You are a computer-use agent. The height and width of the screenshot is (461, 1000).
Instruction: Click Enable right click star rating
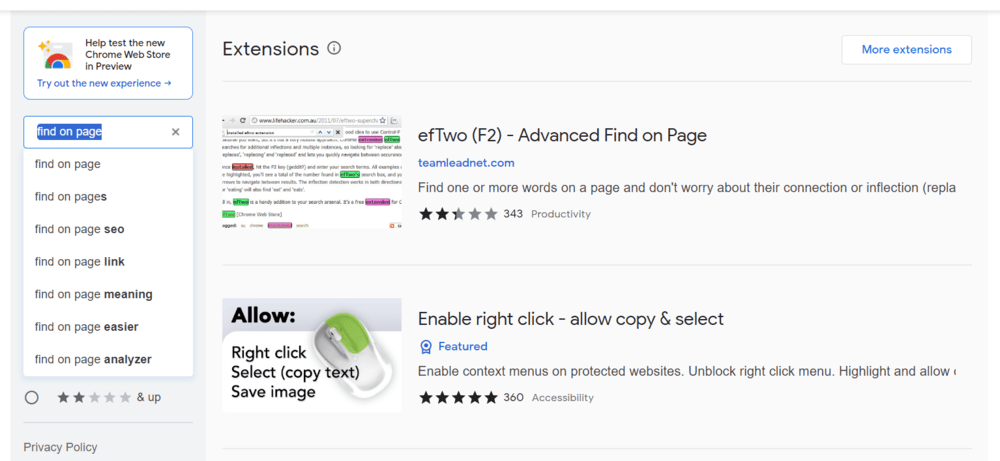pyautogui.click(x=457, y=397)
